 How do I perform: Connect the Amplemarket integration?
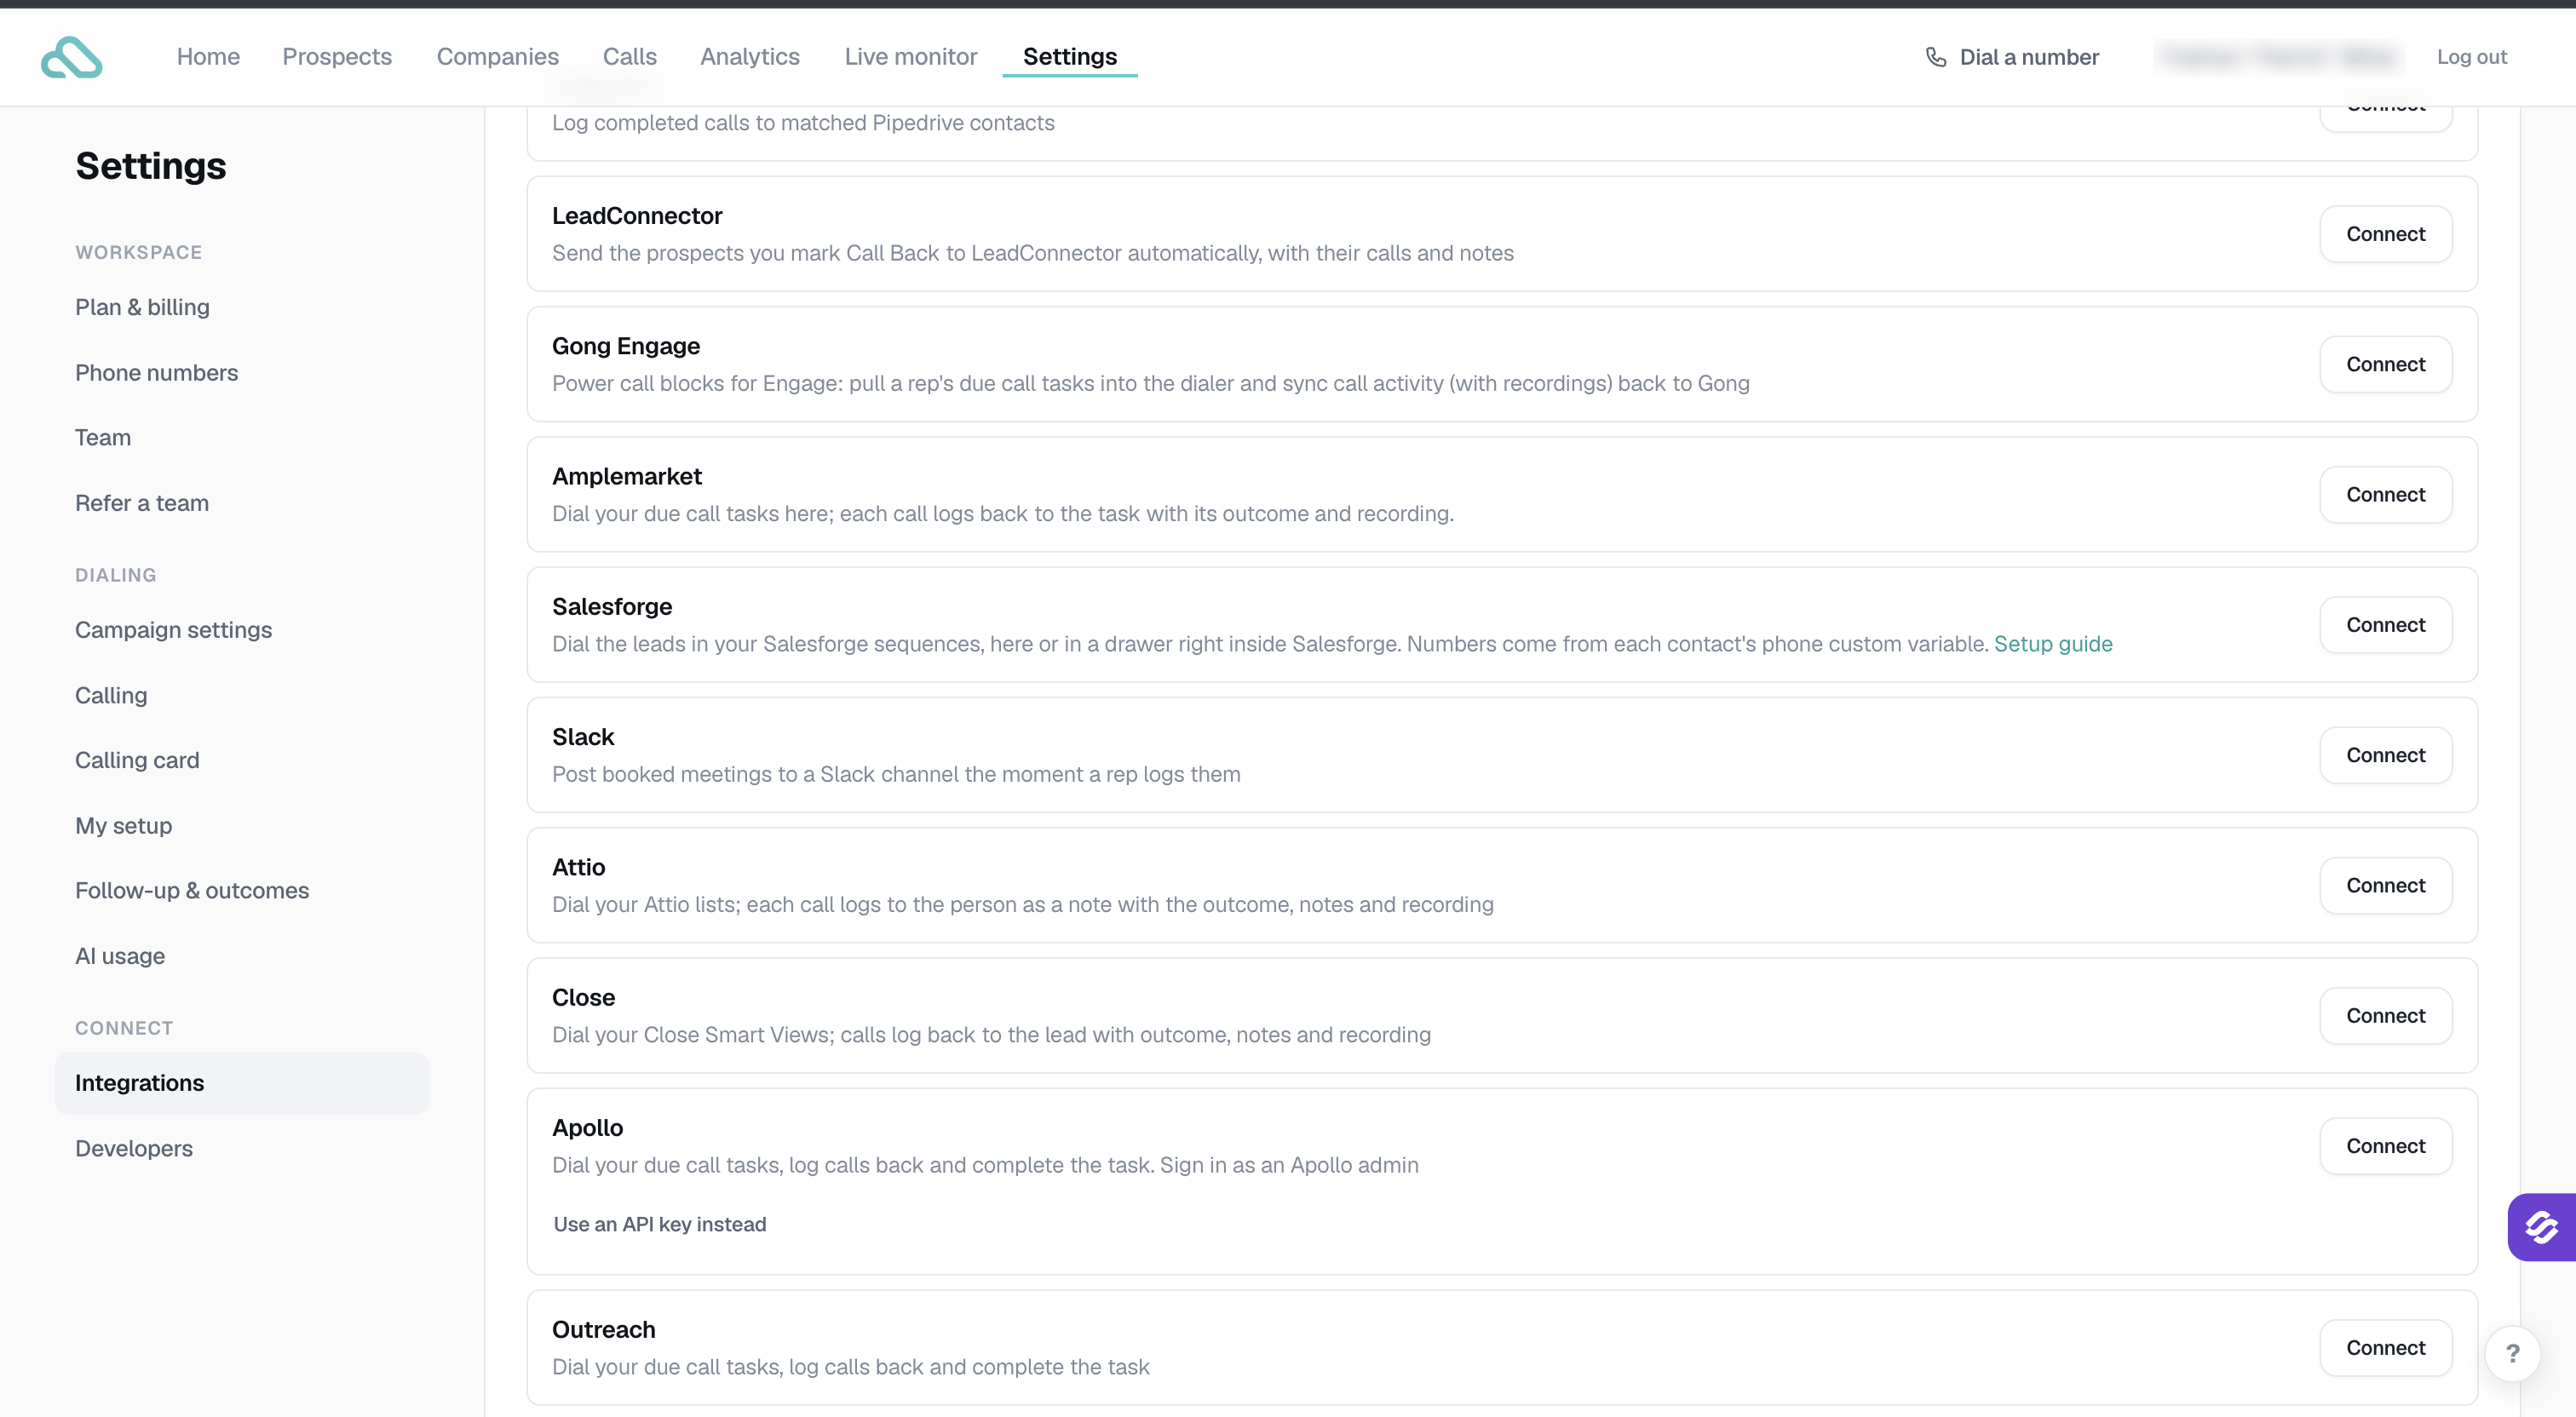point(2386,494)
